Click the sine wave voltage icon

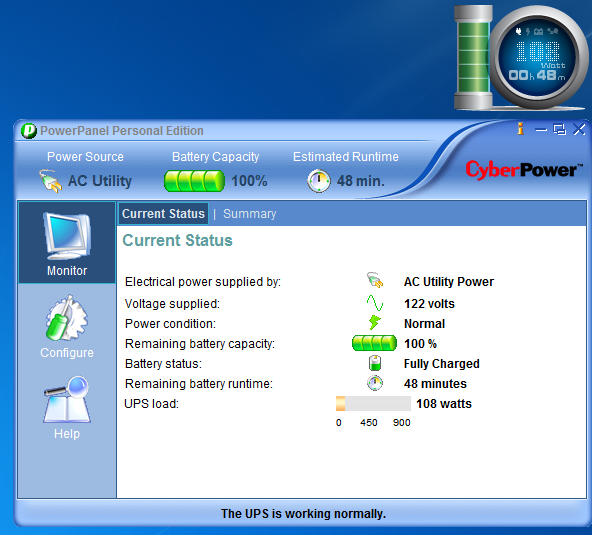pos(375,303)
